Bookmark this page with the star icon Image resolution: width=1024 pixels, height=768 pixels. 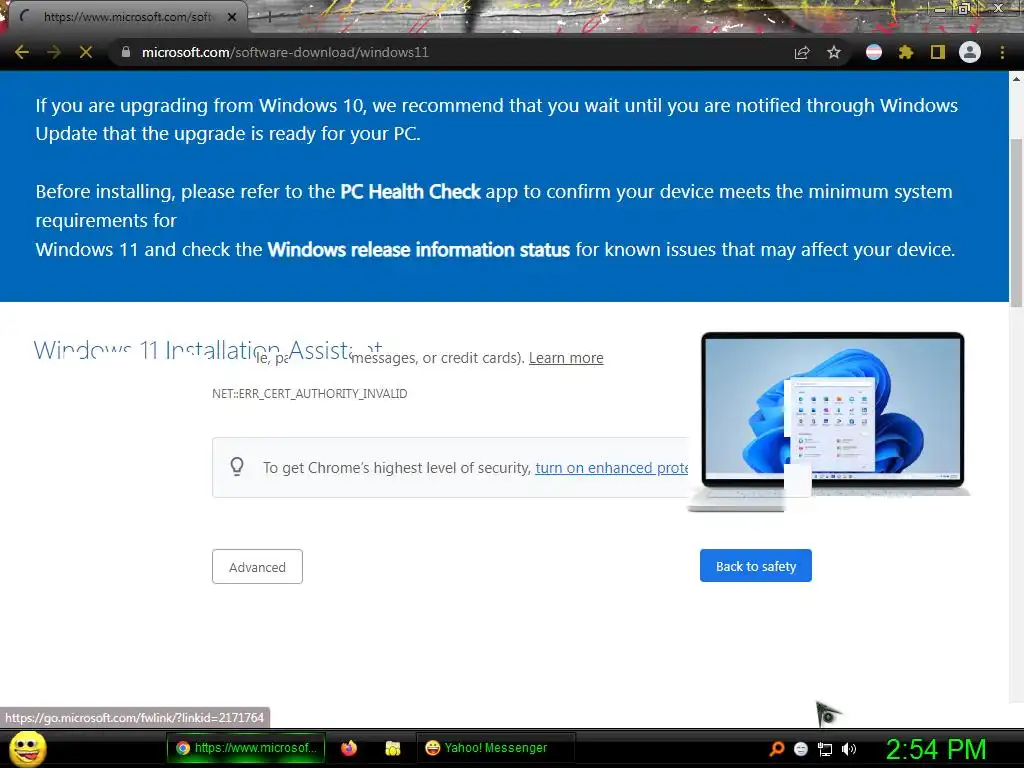(834, 52)
